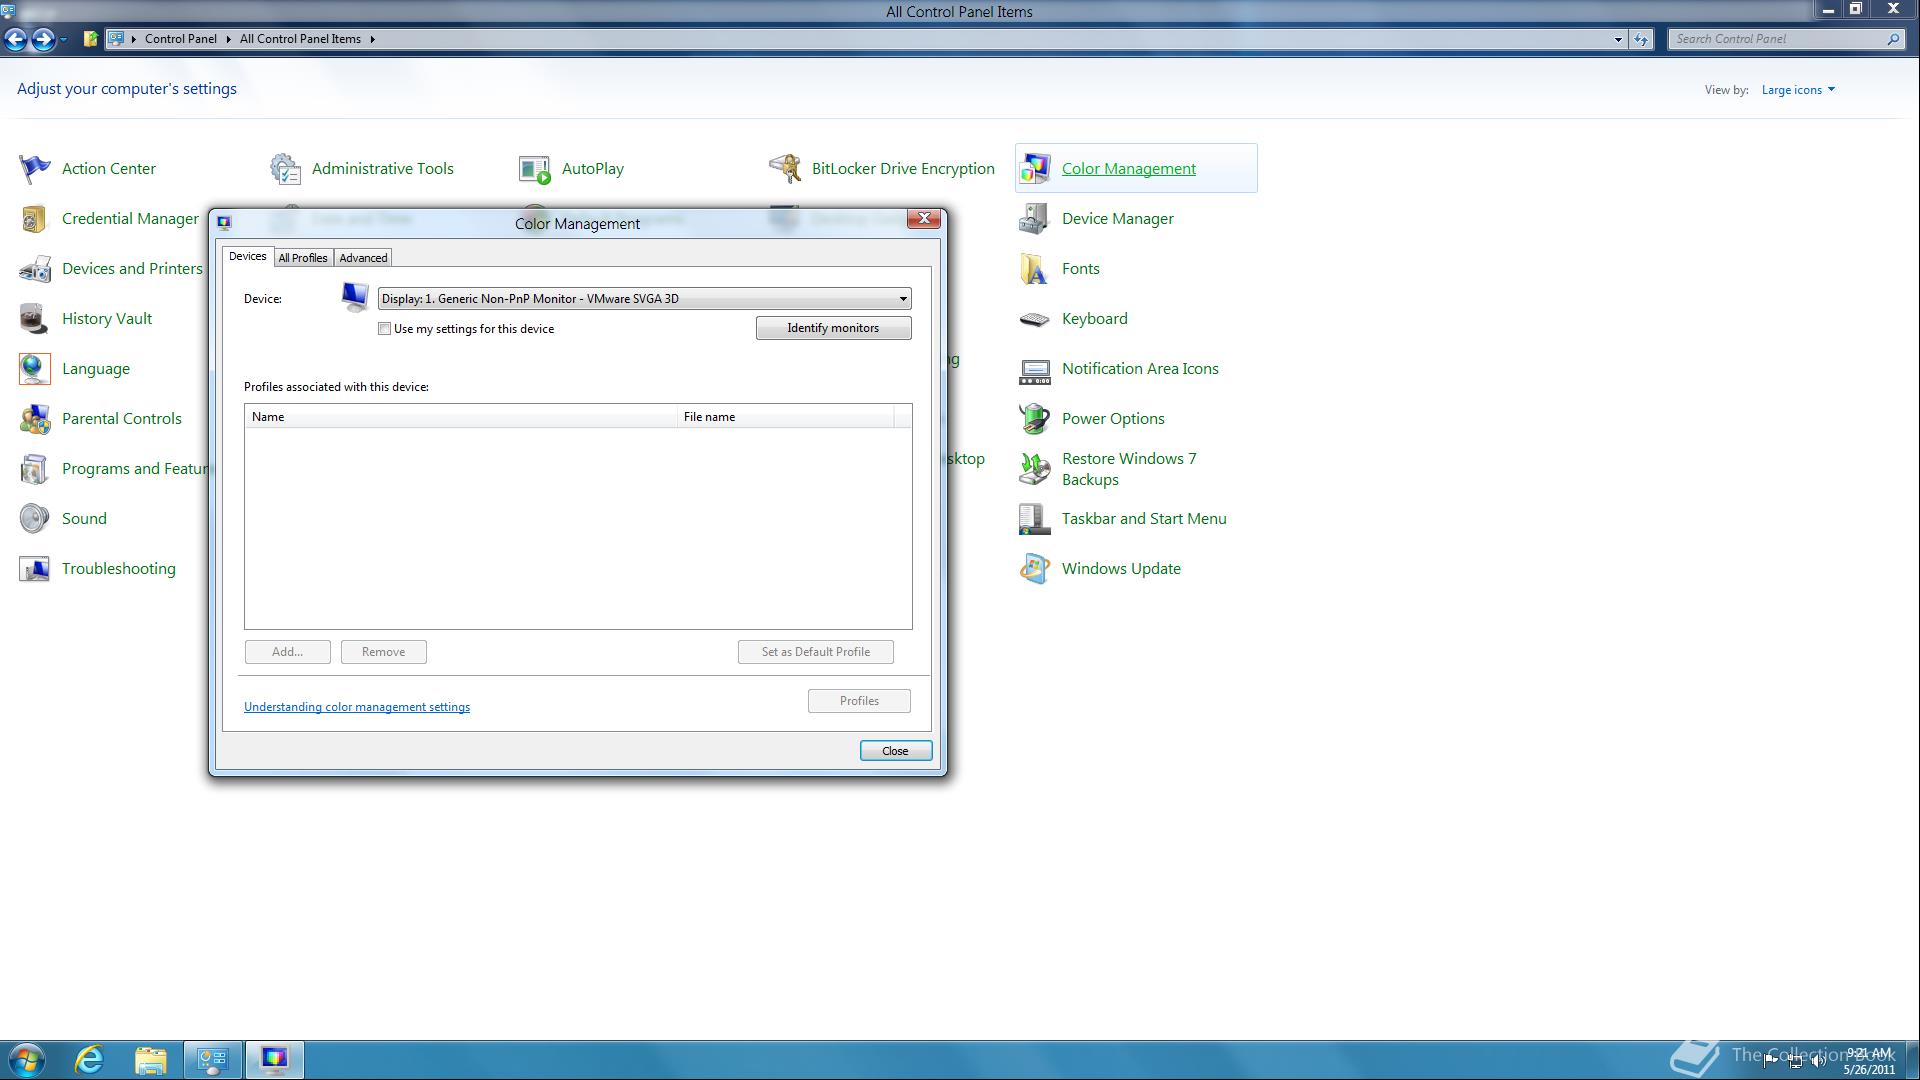Expand the All Control Panel Items breadcrumb arrow
The image size is (1920, 1080).
coord(372,39)
